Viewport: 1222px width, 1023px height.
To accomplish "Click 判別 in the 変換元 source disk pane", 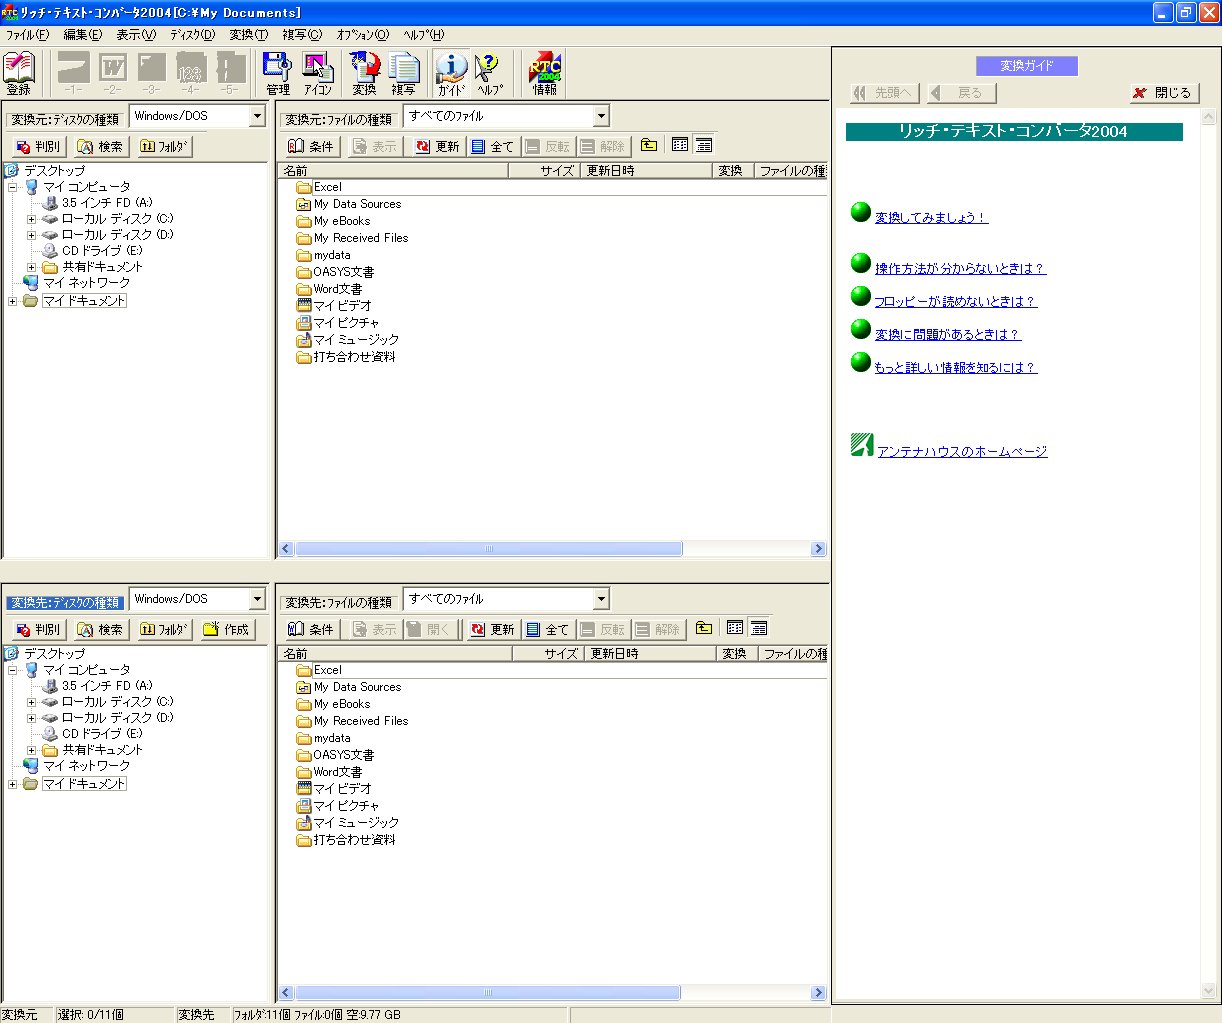I will [x=38, y=146].
